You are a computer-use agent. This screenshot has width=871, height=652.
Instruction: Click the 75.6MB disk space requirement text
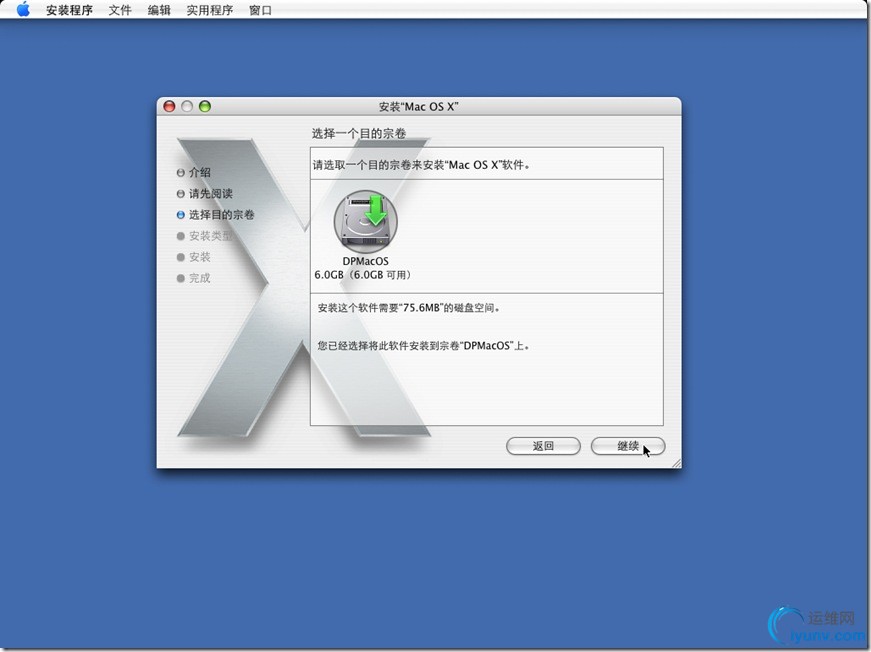click(x=409, y=308)
